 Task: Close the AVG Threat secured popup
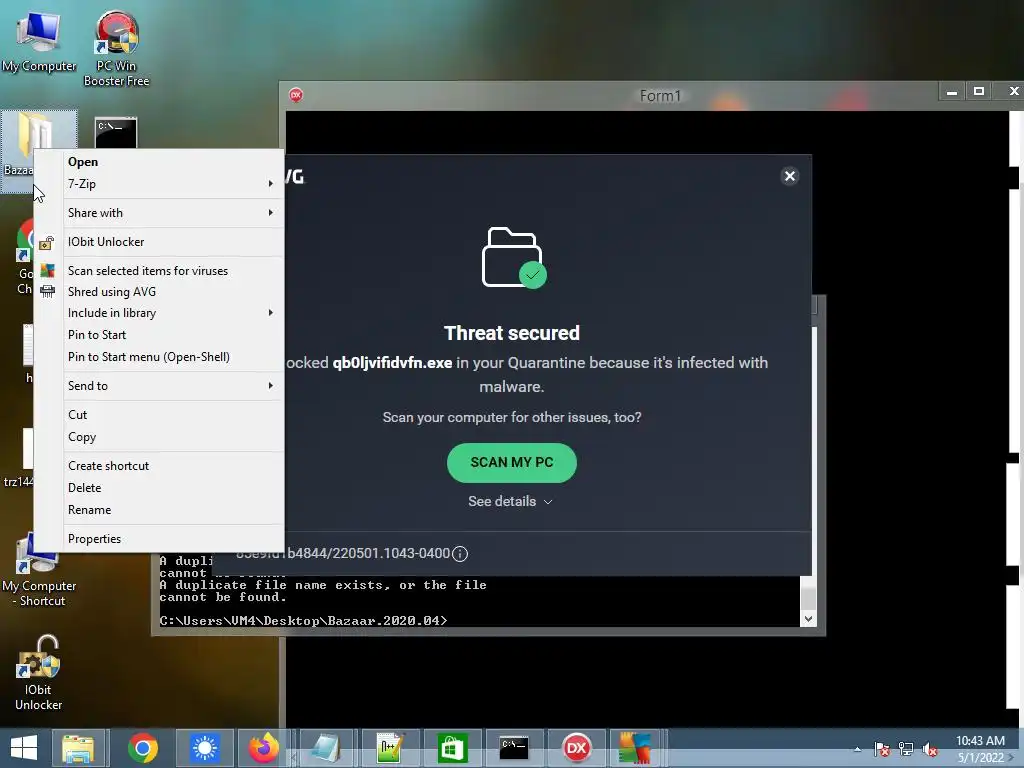790,176
